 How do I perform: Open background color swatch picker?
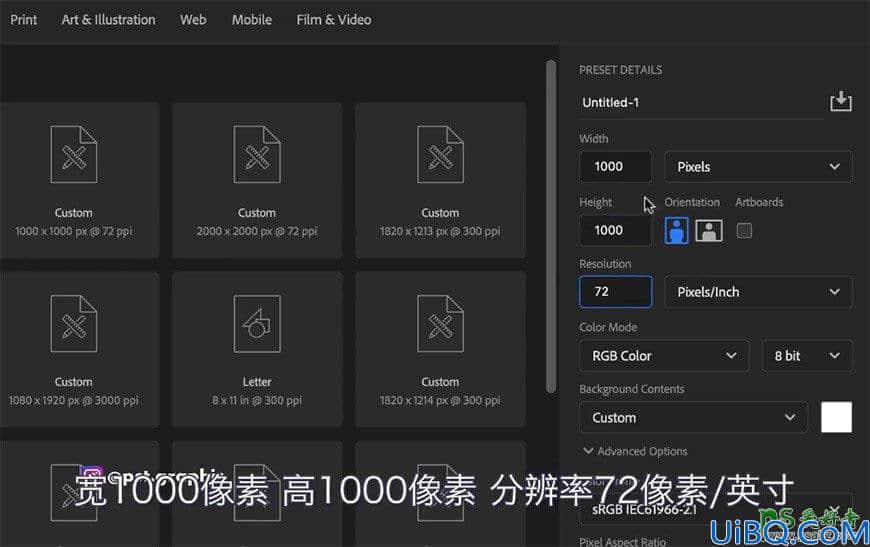tap(836, 417)
